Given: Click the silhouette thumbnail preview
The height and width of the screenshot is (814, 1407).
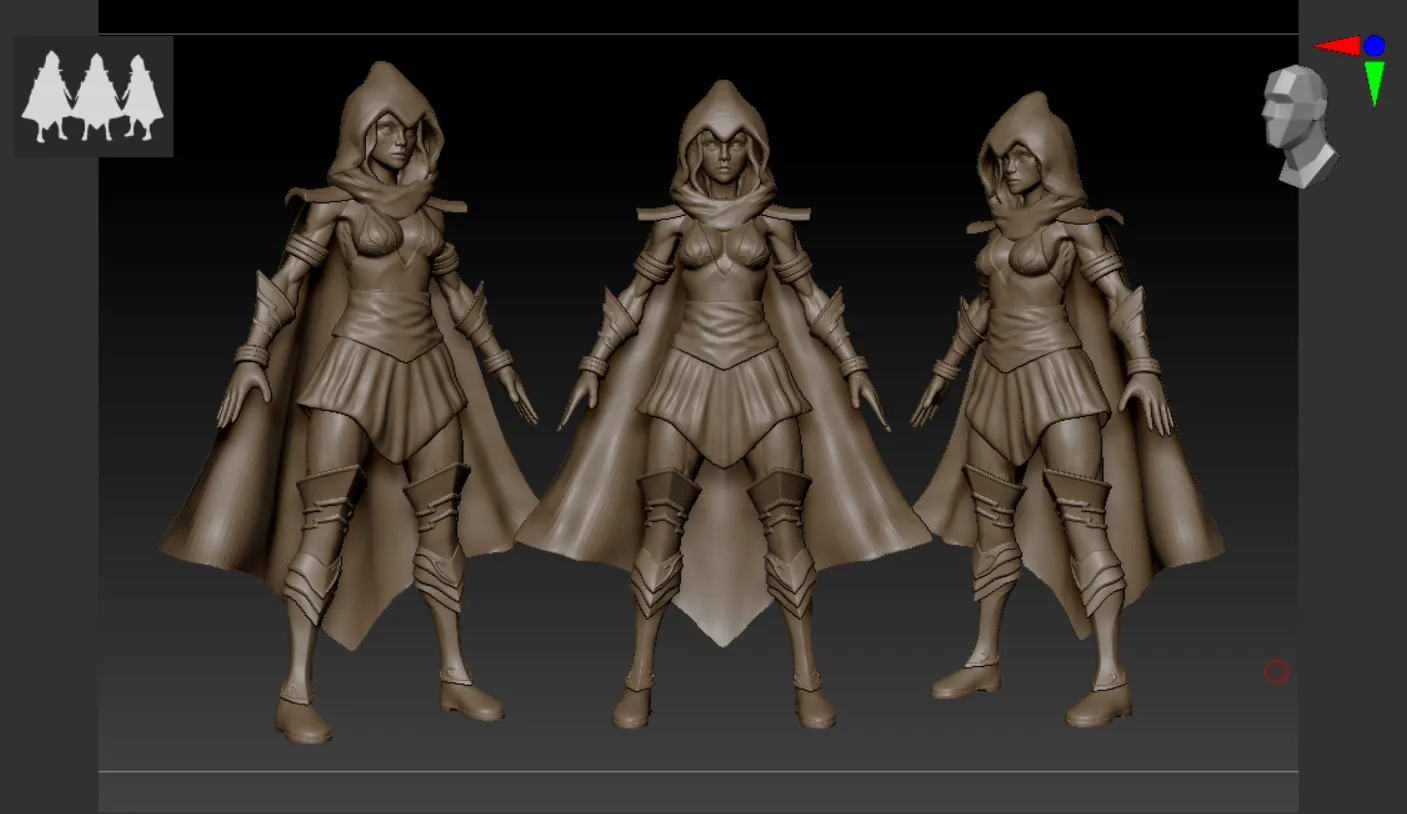Looking at the screenshot, I should pyautogui.click(x=93, y=97).
